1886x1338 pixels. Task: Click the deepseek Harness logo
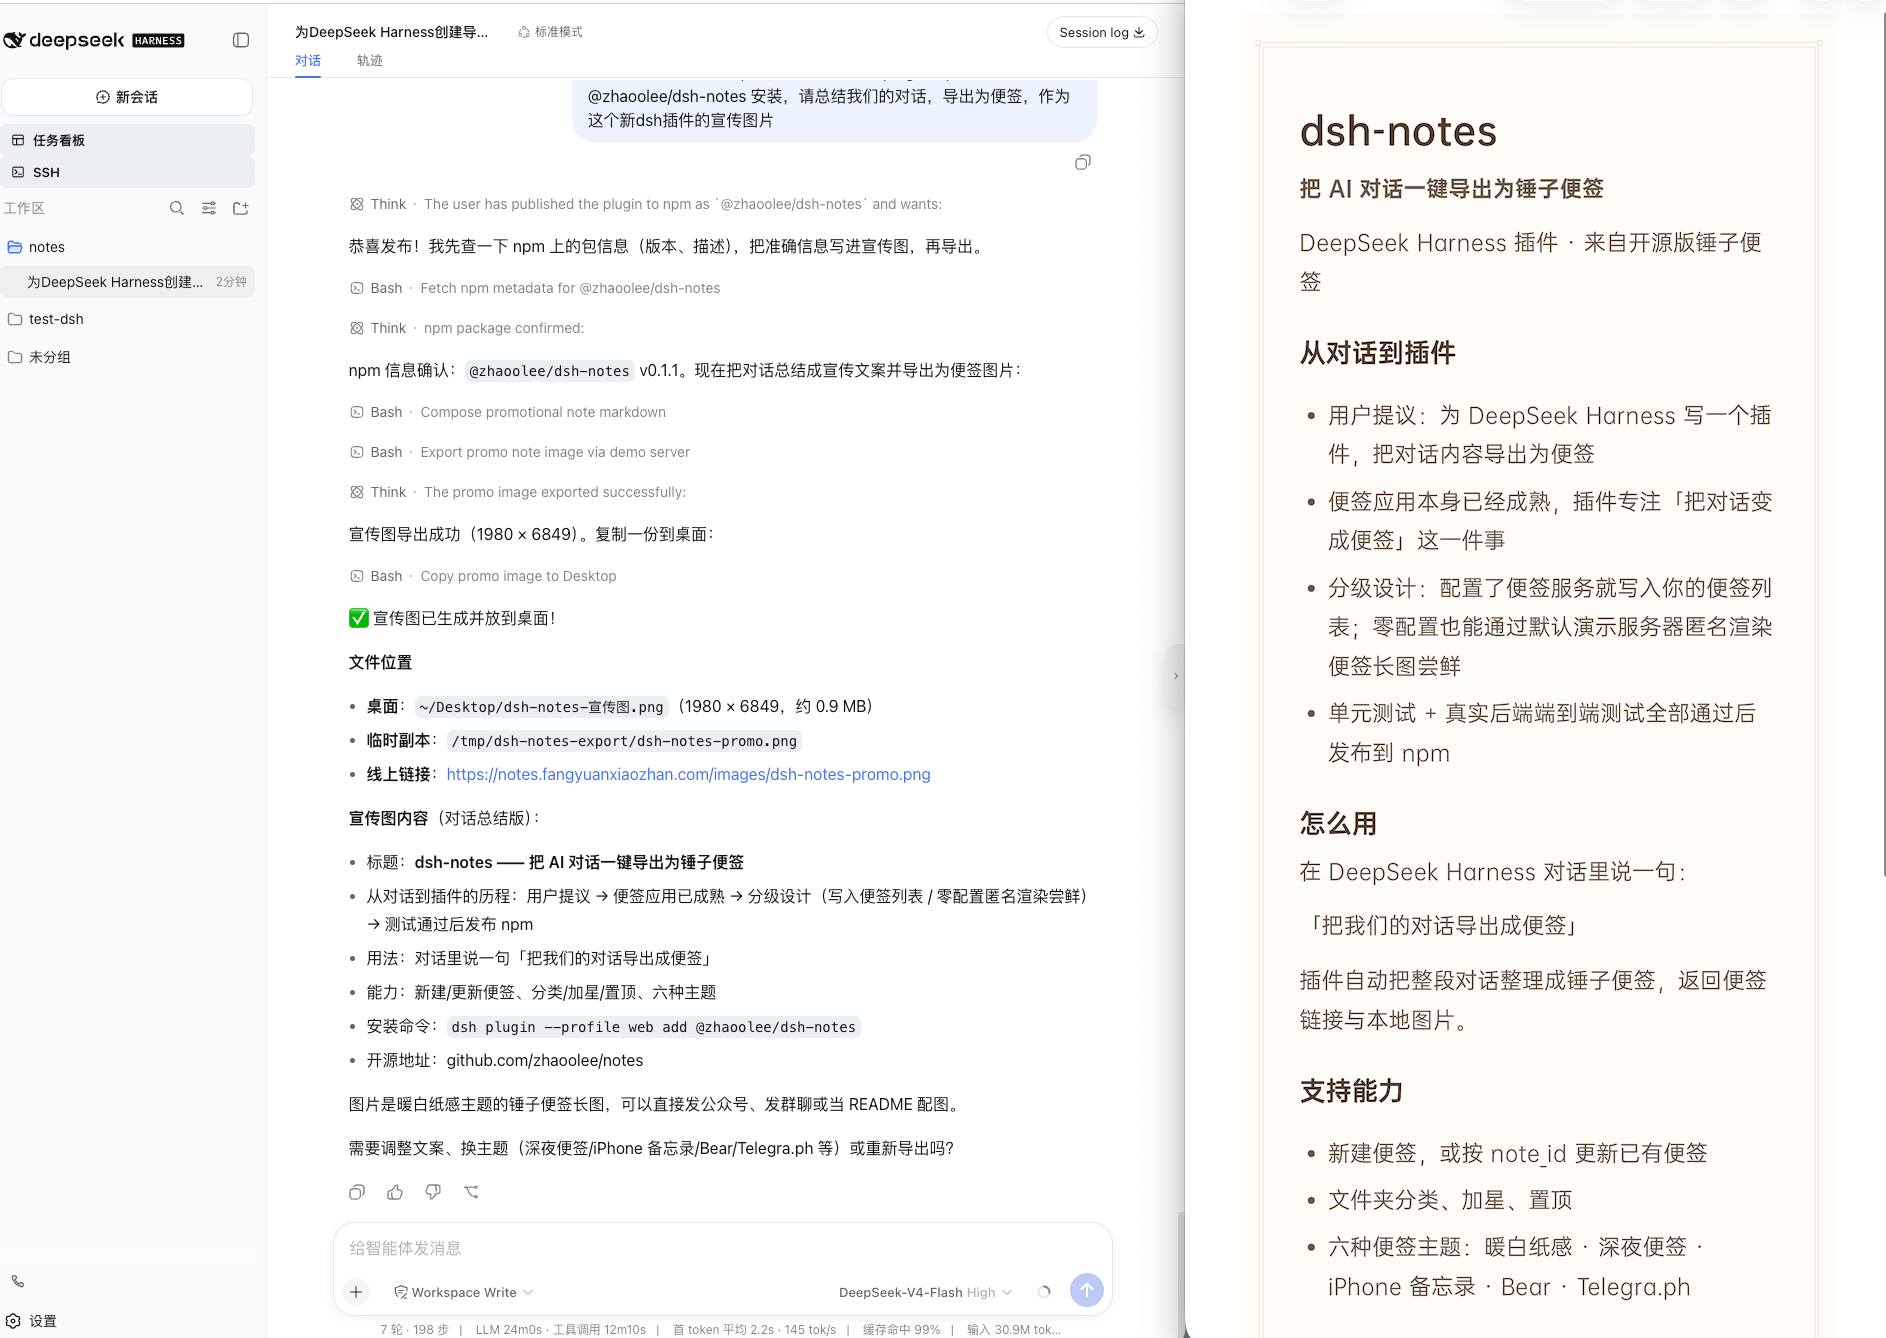coord(94,40)
